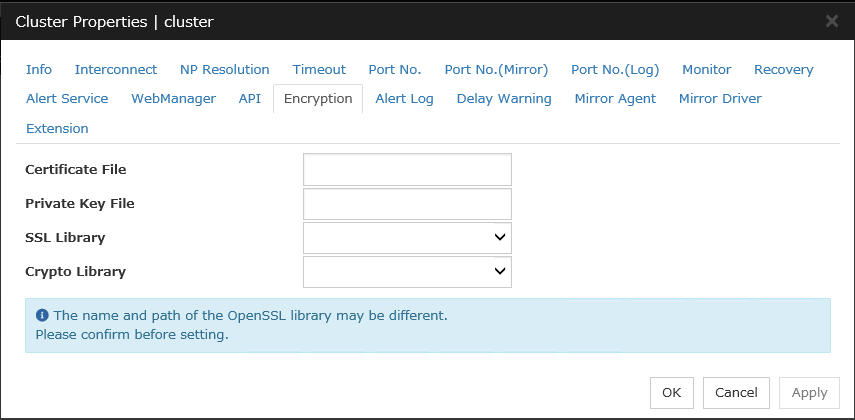Switch to the Port No.(Log) tab
Screen dimensions: 855x420
[615, 70]
